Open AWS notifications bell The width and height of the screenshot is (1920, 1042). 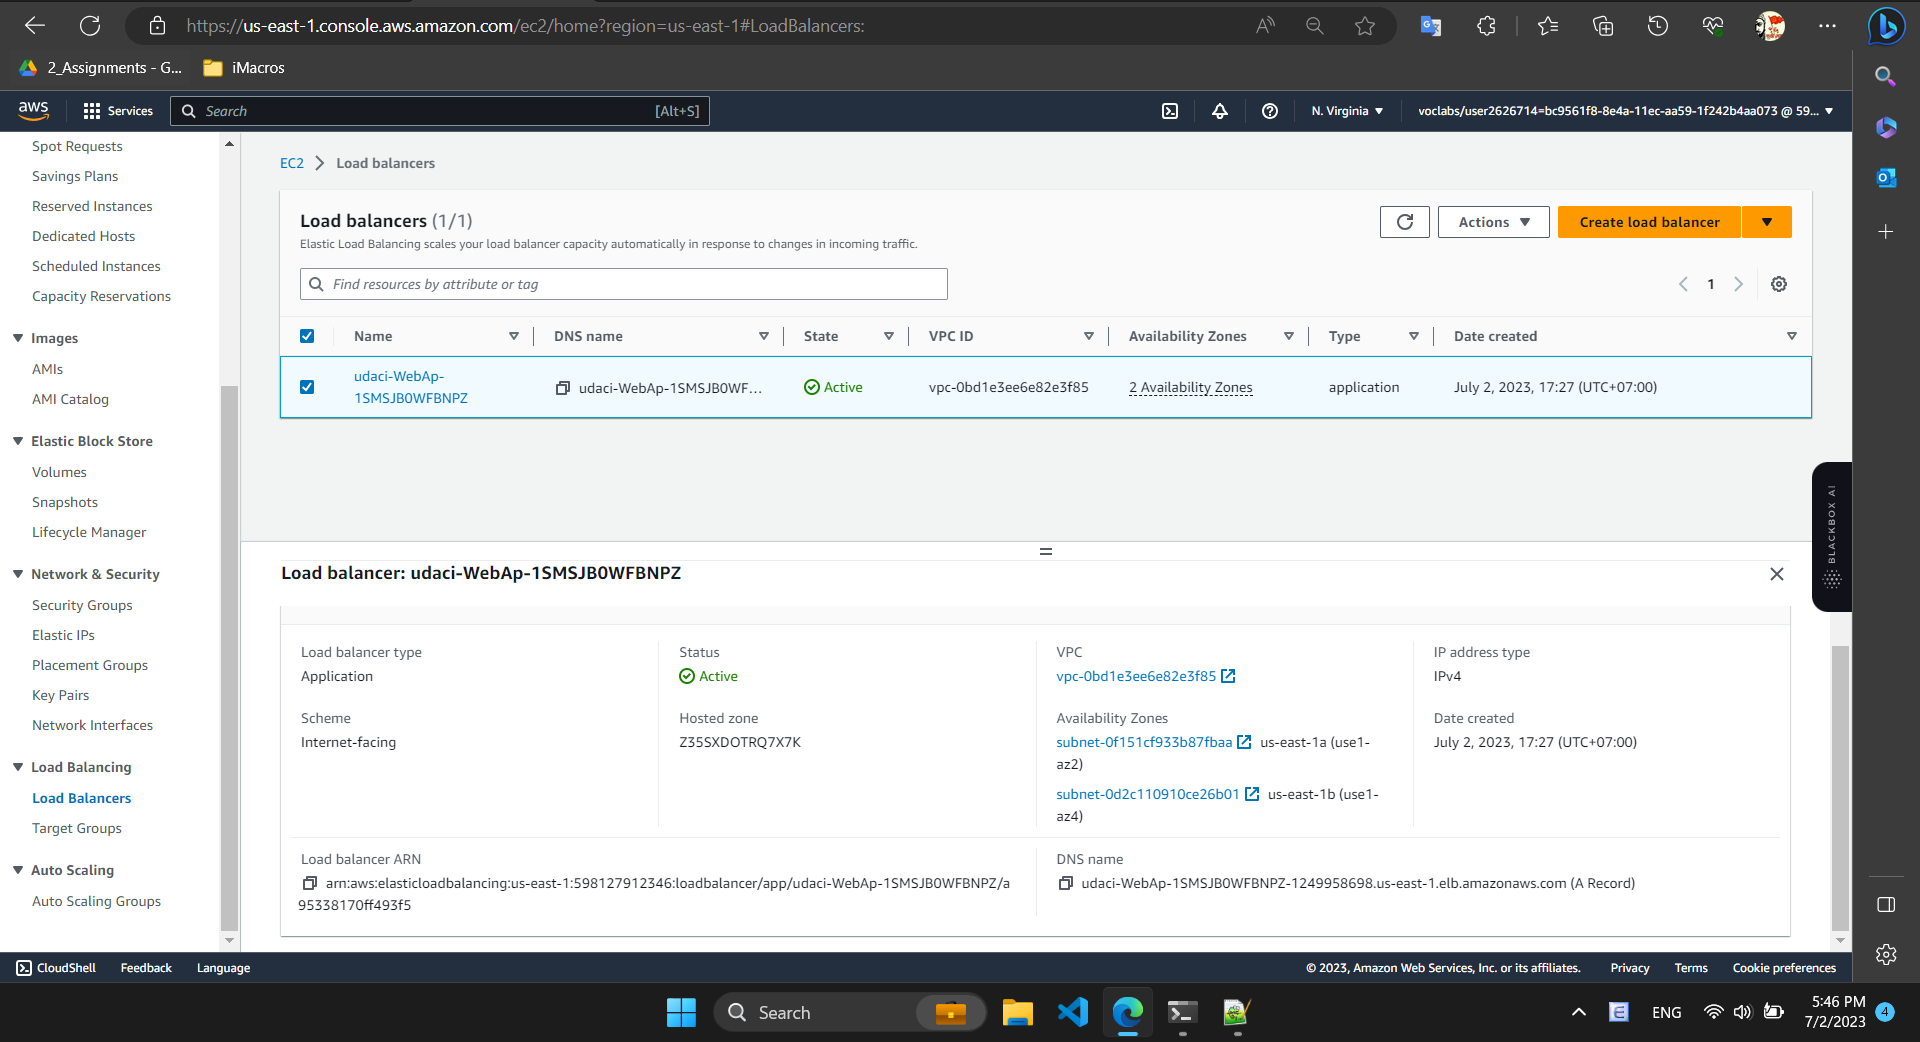pyautogui.click(x=1220, y=111)
